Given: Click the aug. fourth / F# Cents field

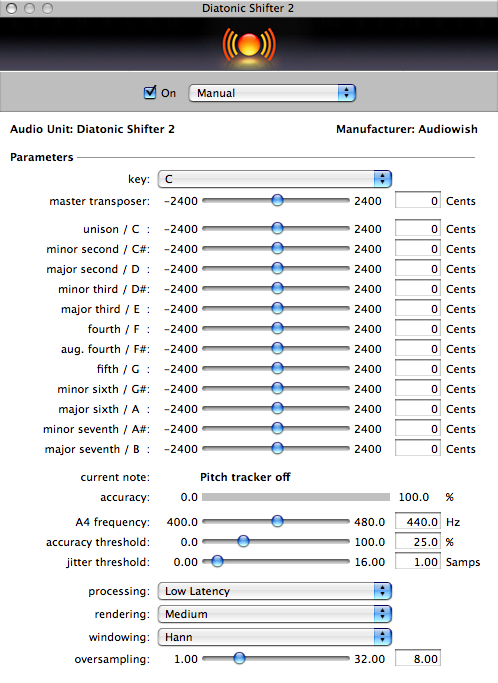Looking at the screenshot, I should 418,349.
